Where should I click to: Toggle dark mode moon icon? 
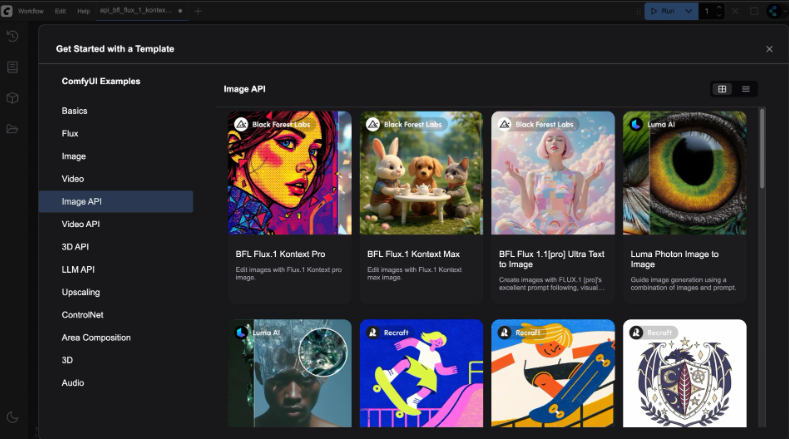[13, 417]
